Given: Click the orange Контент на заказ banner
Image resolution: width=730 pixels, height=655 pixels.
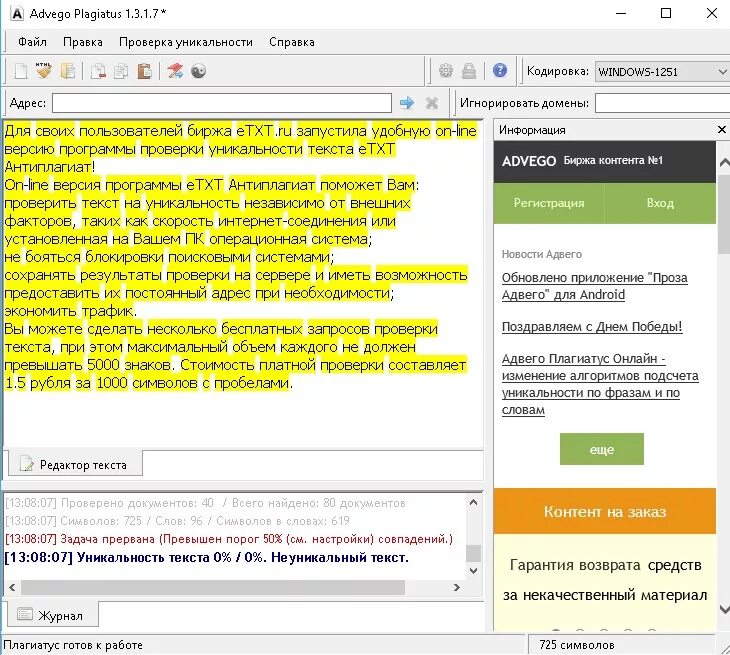Looking at the screenshot, I should coord(605,511).
